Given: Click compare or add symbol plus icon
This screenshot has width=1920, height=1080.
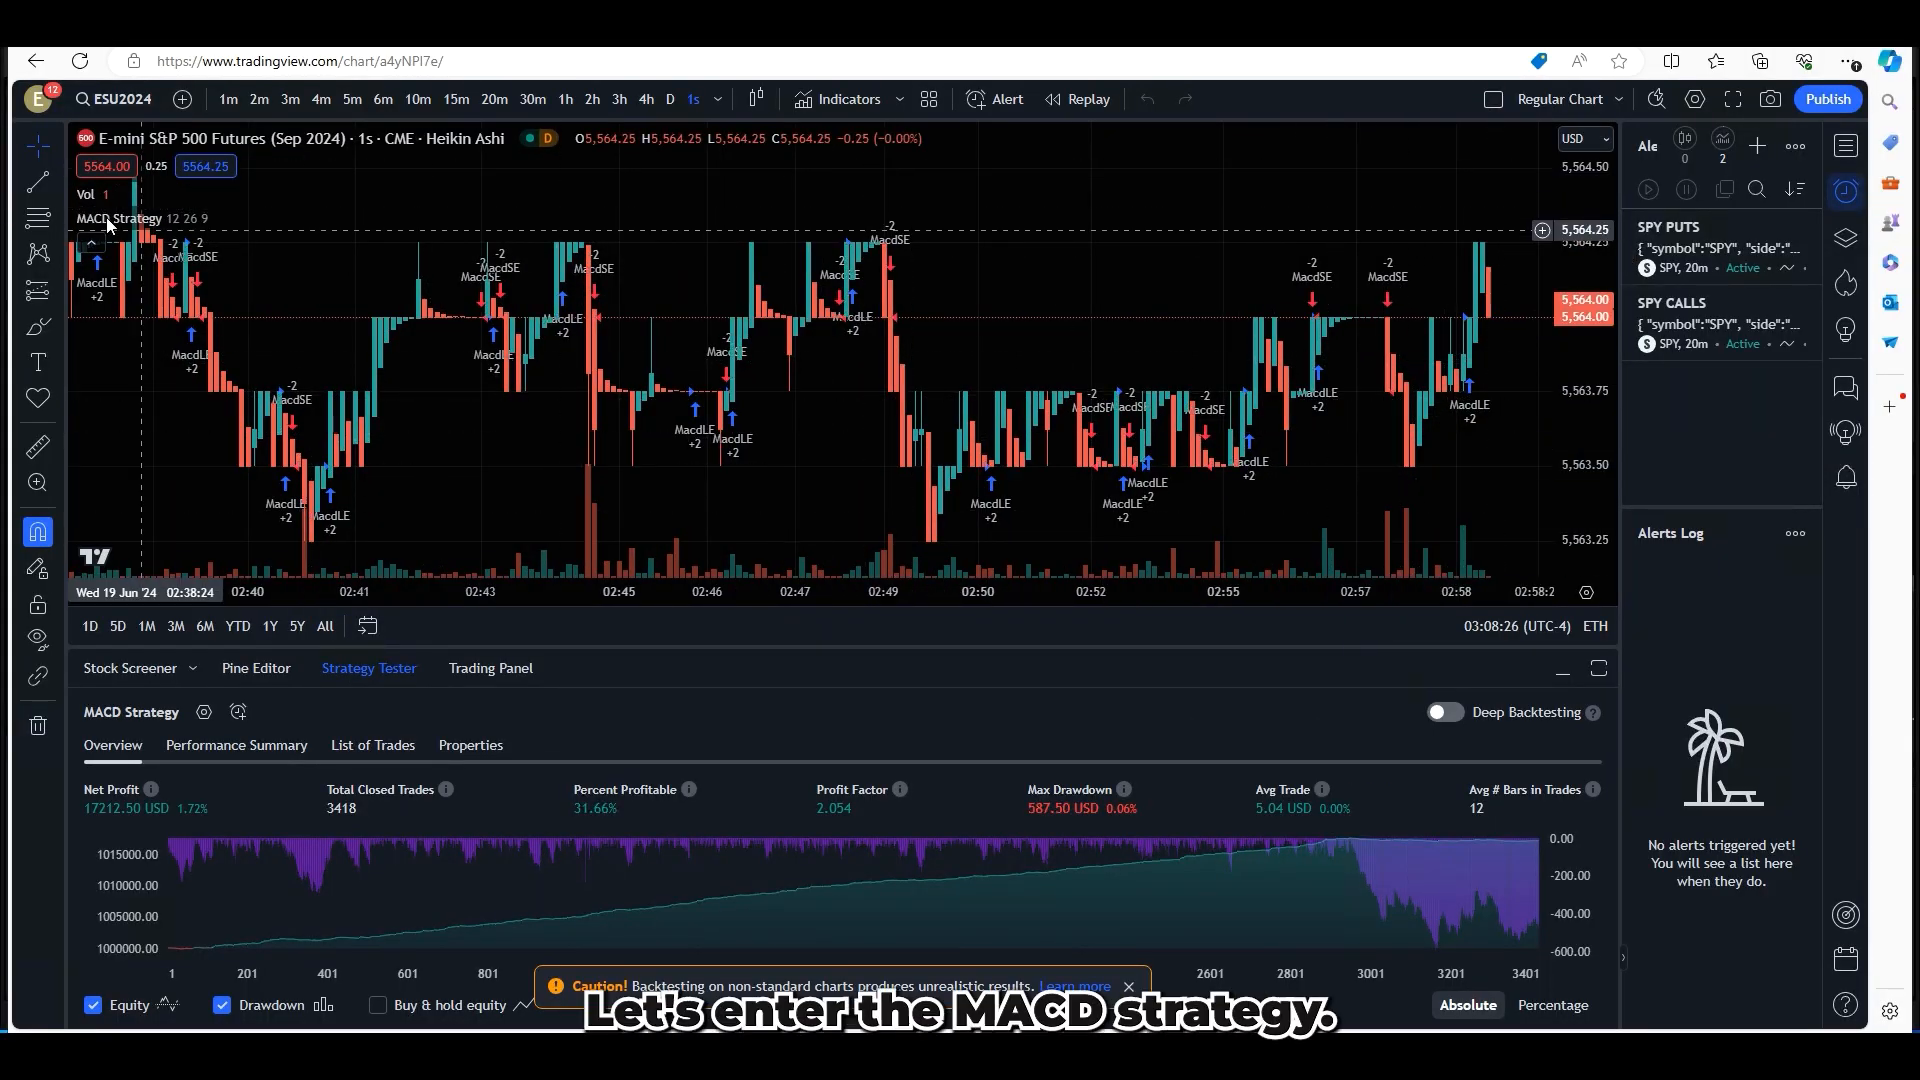Looking at the screenshot, I should point(182,99).
